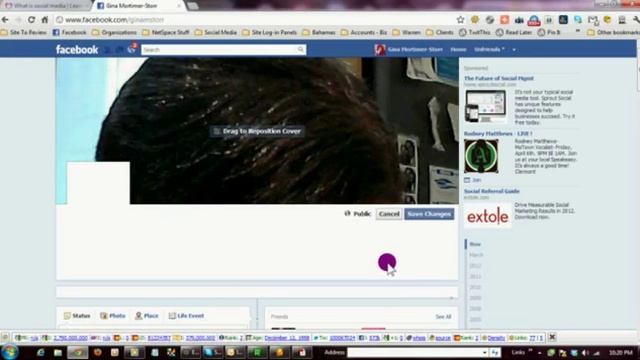The image size is (640, 360).
Task: Open Social Referral Guide ad link
Action: 491,191
